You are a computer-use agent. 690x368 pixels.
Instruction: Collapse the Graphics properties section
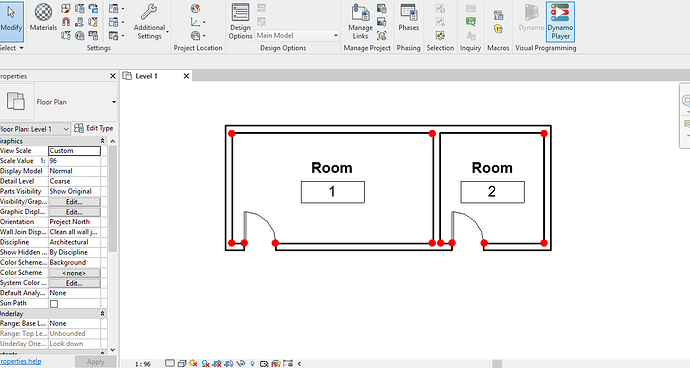[103, 141]
